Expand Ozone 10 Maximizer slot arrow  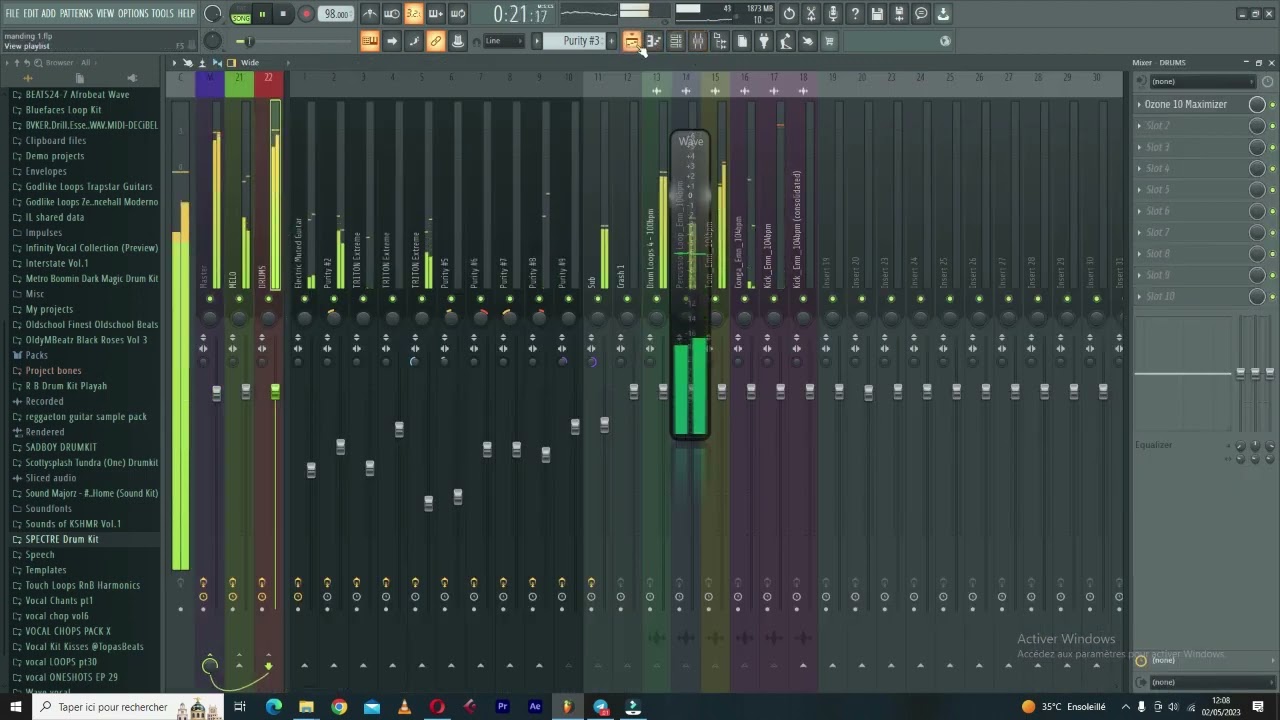tap(1139, 104)
